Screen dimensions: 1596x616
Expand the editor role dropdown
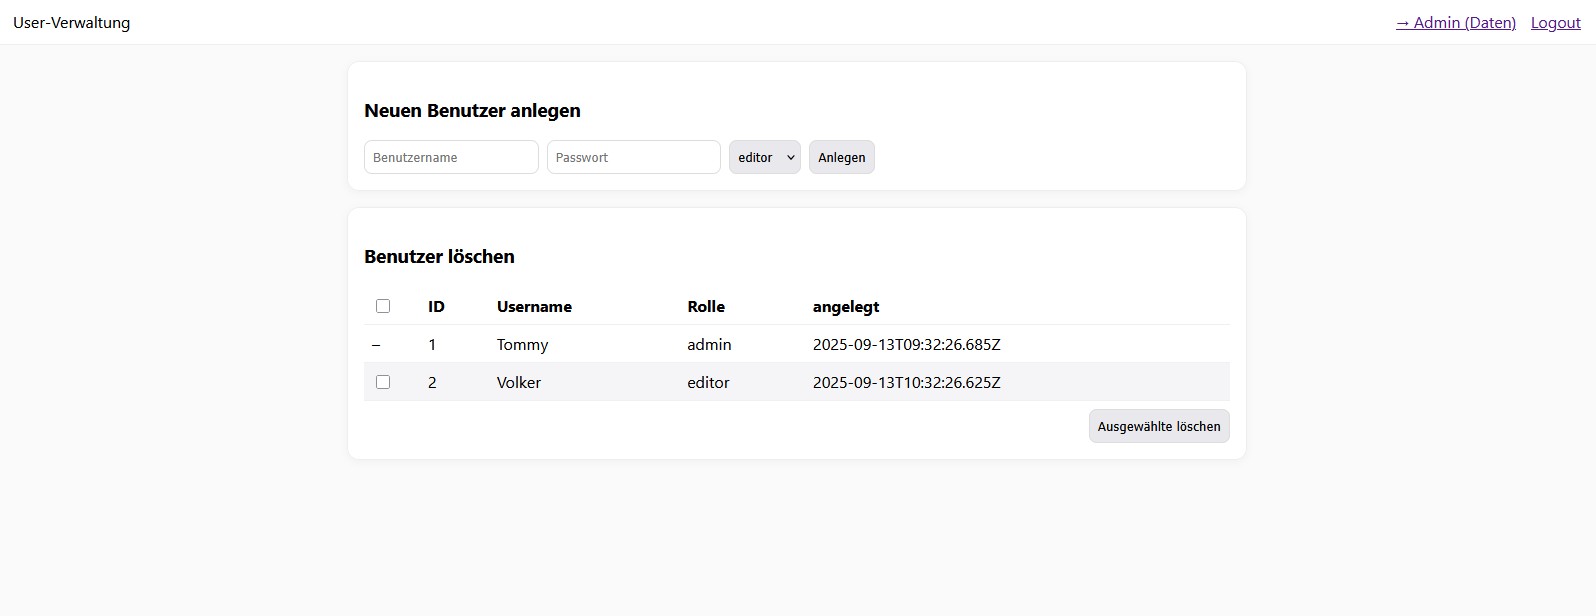click(x=764, y=157)
